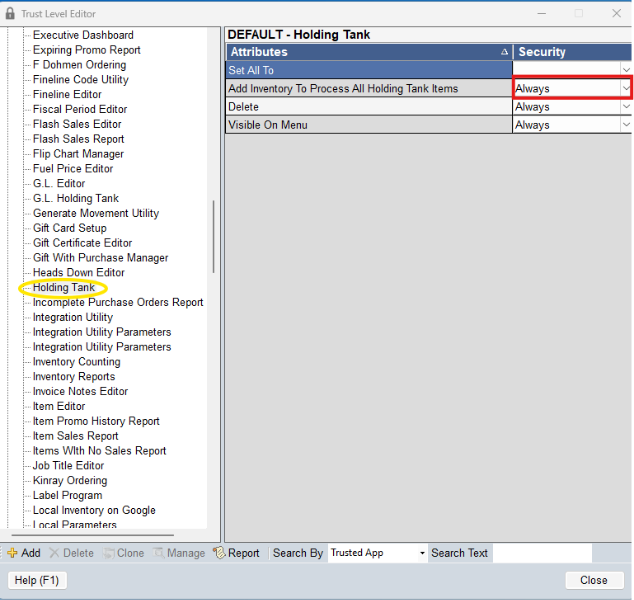Click the Report toolbar icon
The height and width of the screenshot is (600, 634).
click(219, 553)
